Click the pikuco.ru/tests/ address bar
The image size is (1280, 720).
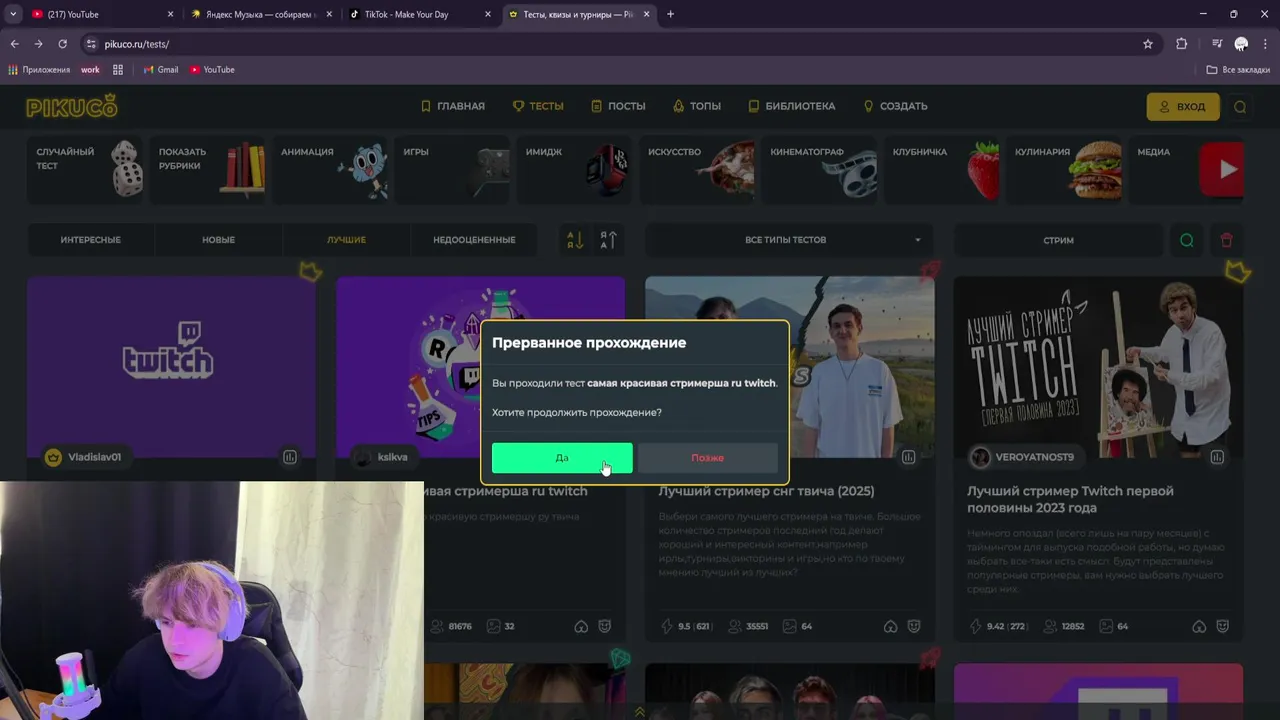(620, 44)
